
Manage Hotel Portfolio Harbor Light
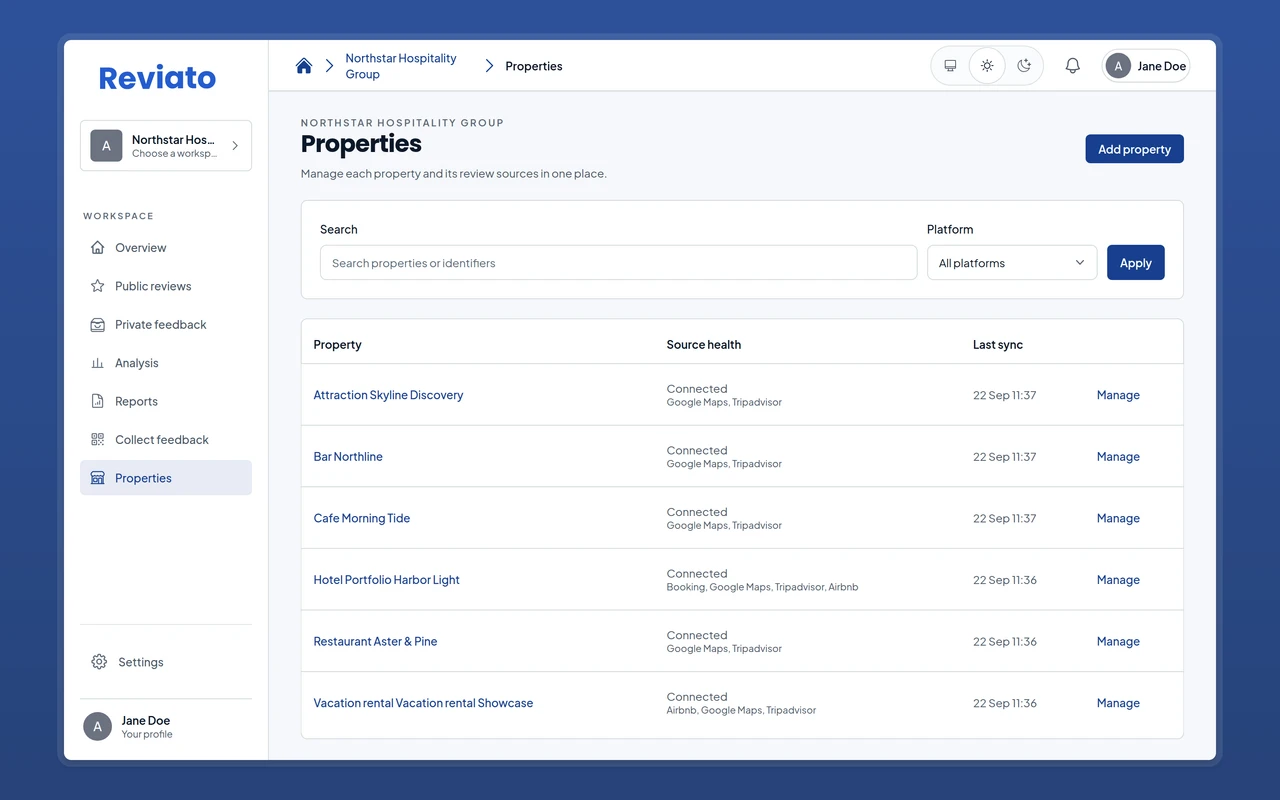click(1118, 580)
